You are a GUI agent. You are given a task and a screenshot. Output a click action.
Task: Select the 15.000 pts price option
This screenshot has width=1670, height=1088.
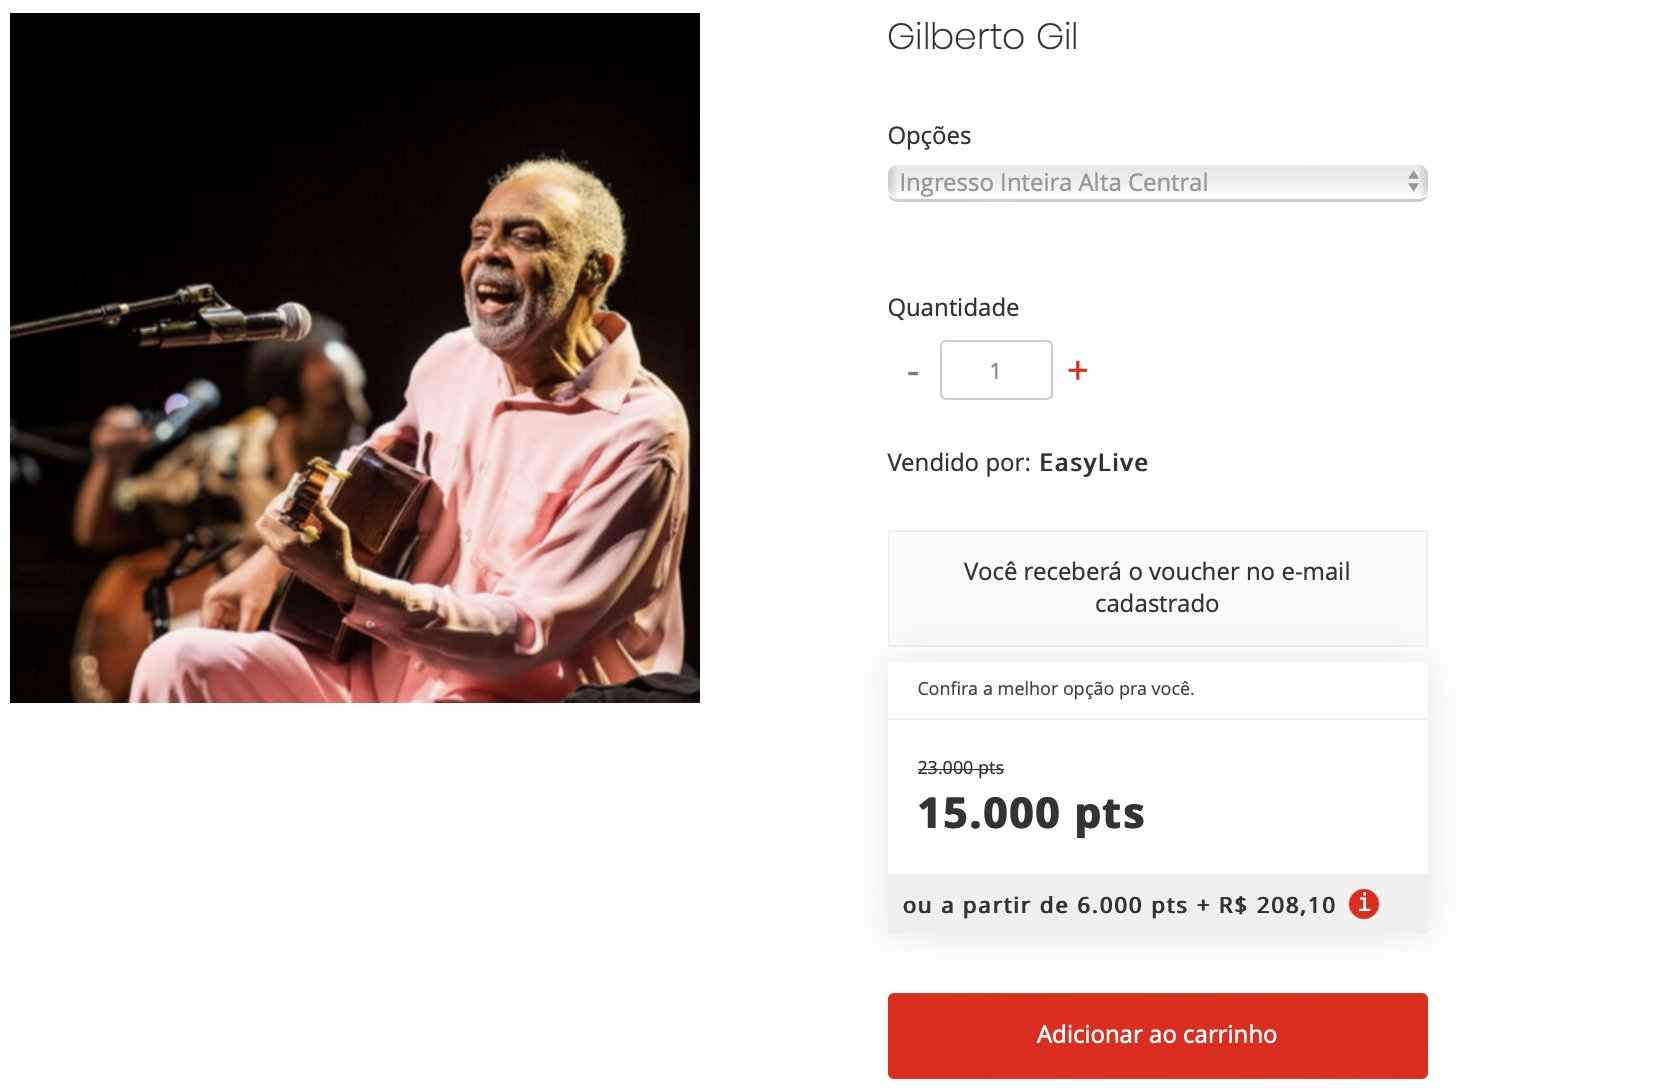pyautogui.click(x=1030, y=813)
